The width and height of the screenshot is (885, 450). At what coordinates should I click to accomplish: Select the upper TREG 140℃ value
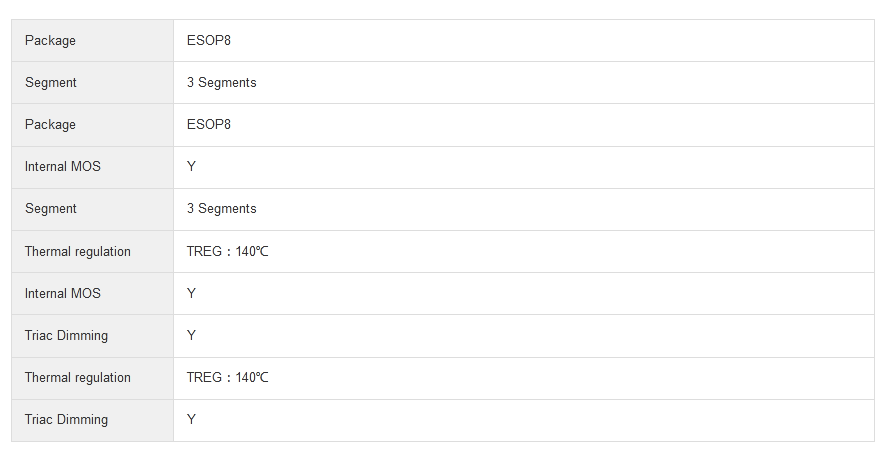coord(227,252)
